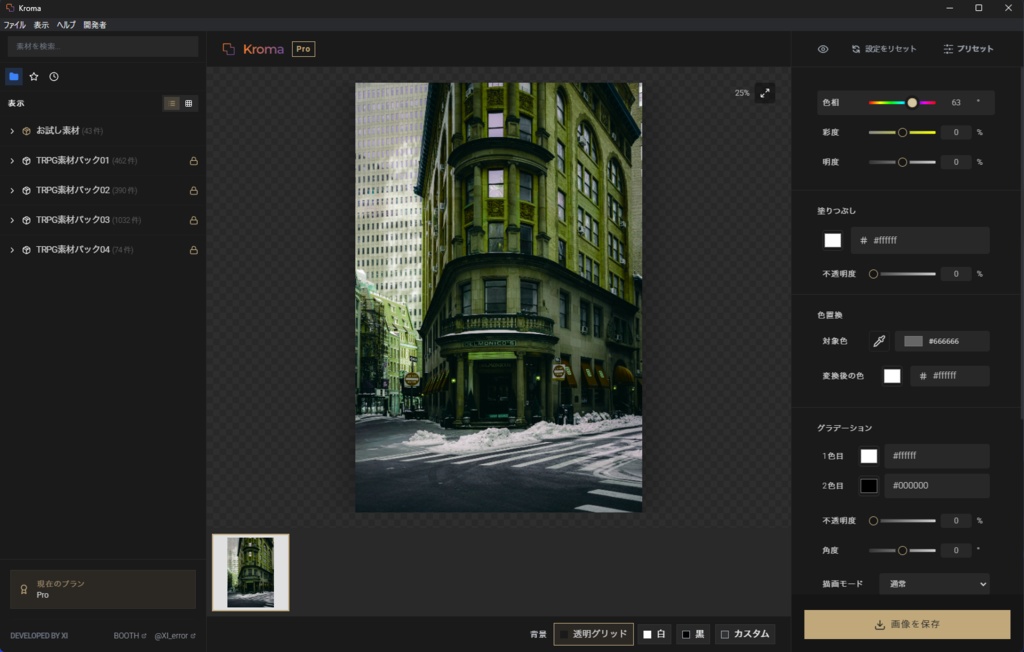
Task: Click the 画像を保存 button
Action: pyautogui.click(x=907, y=624)
